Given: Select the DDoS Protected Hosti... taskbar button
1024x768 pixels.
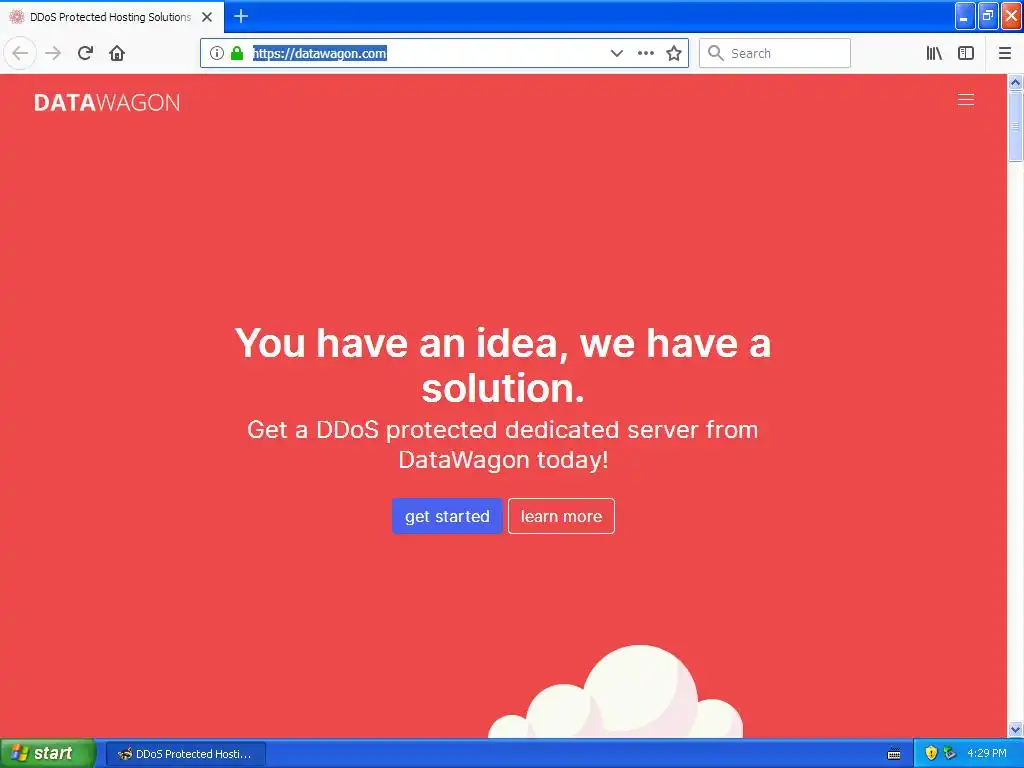Looking at the screenshot, I should tap(186, 754).
